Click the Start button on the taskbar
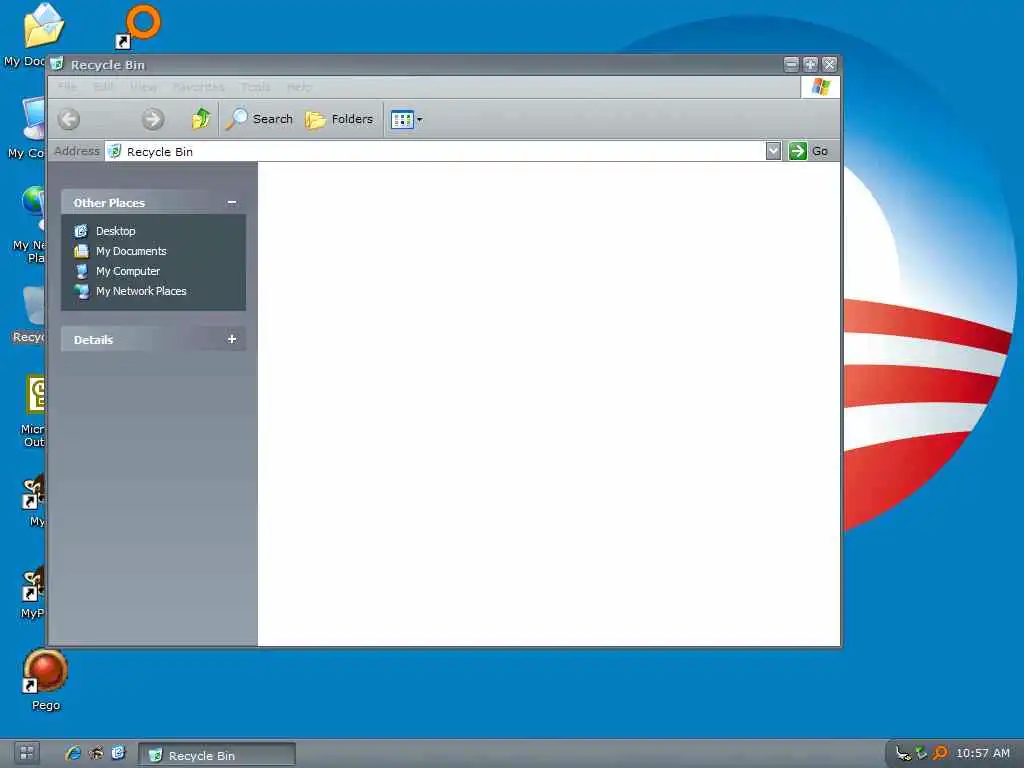This screenshot has width=1024, height=768. point(27,752)
